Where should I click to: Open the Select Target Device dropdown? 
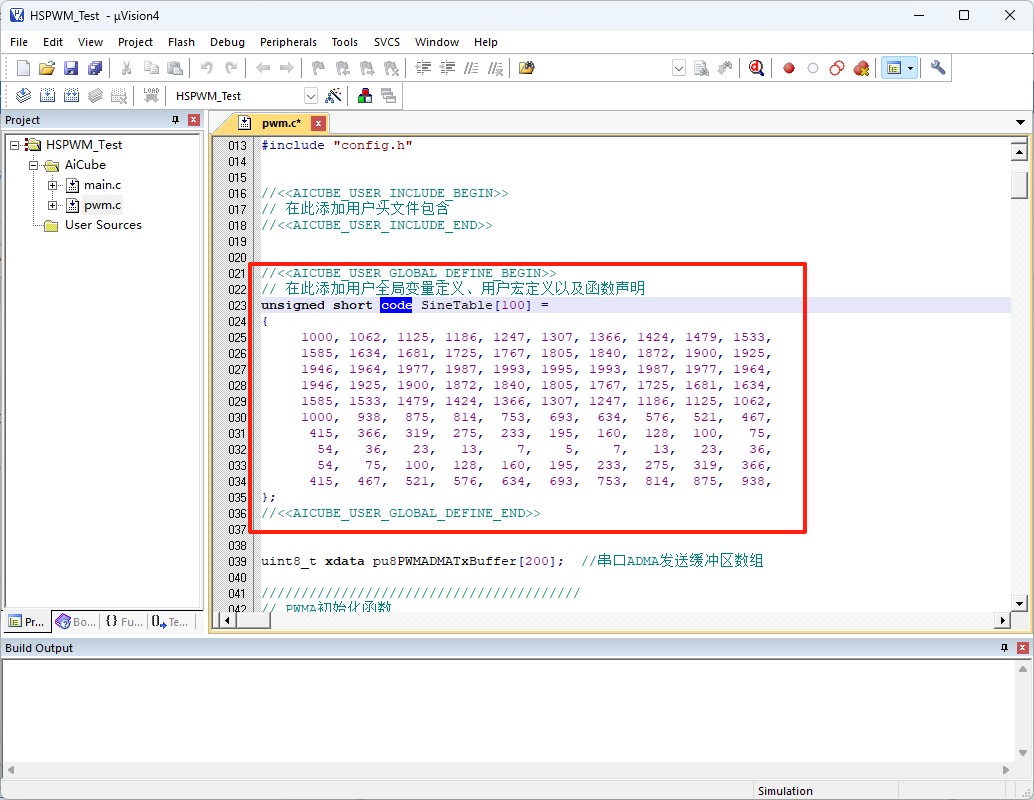pyautogui.click(x=310, y=95)
